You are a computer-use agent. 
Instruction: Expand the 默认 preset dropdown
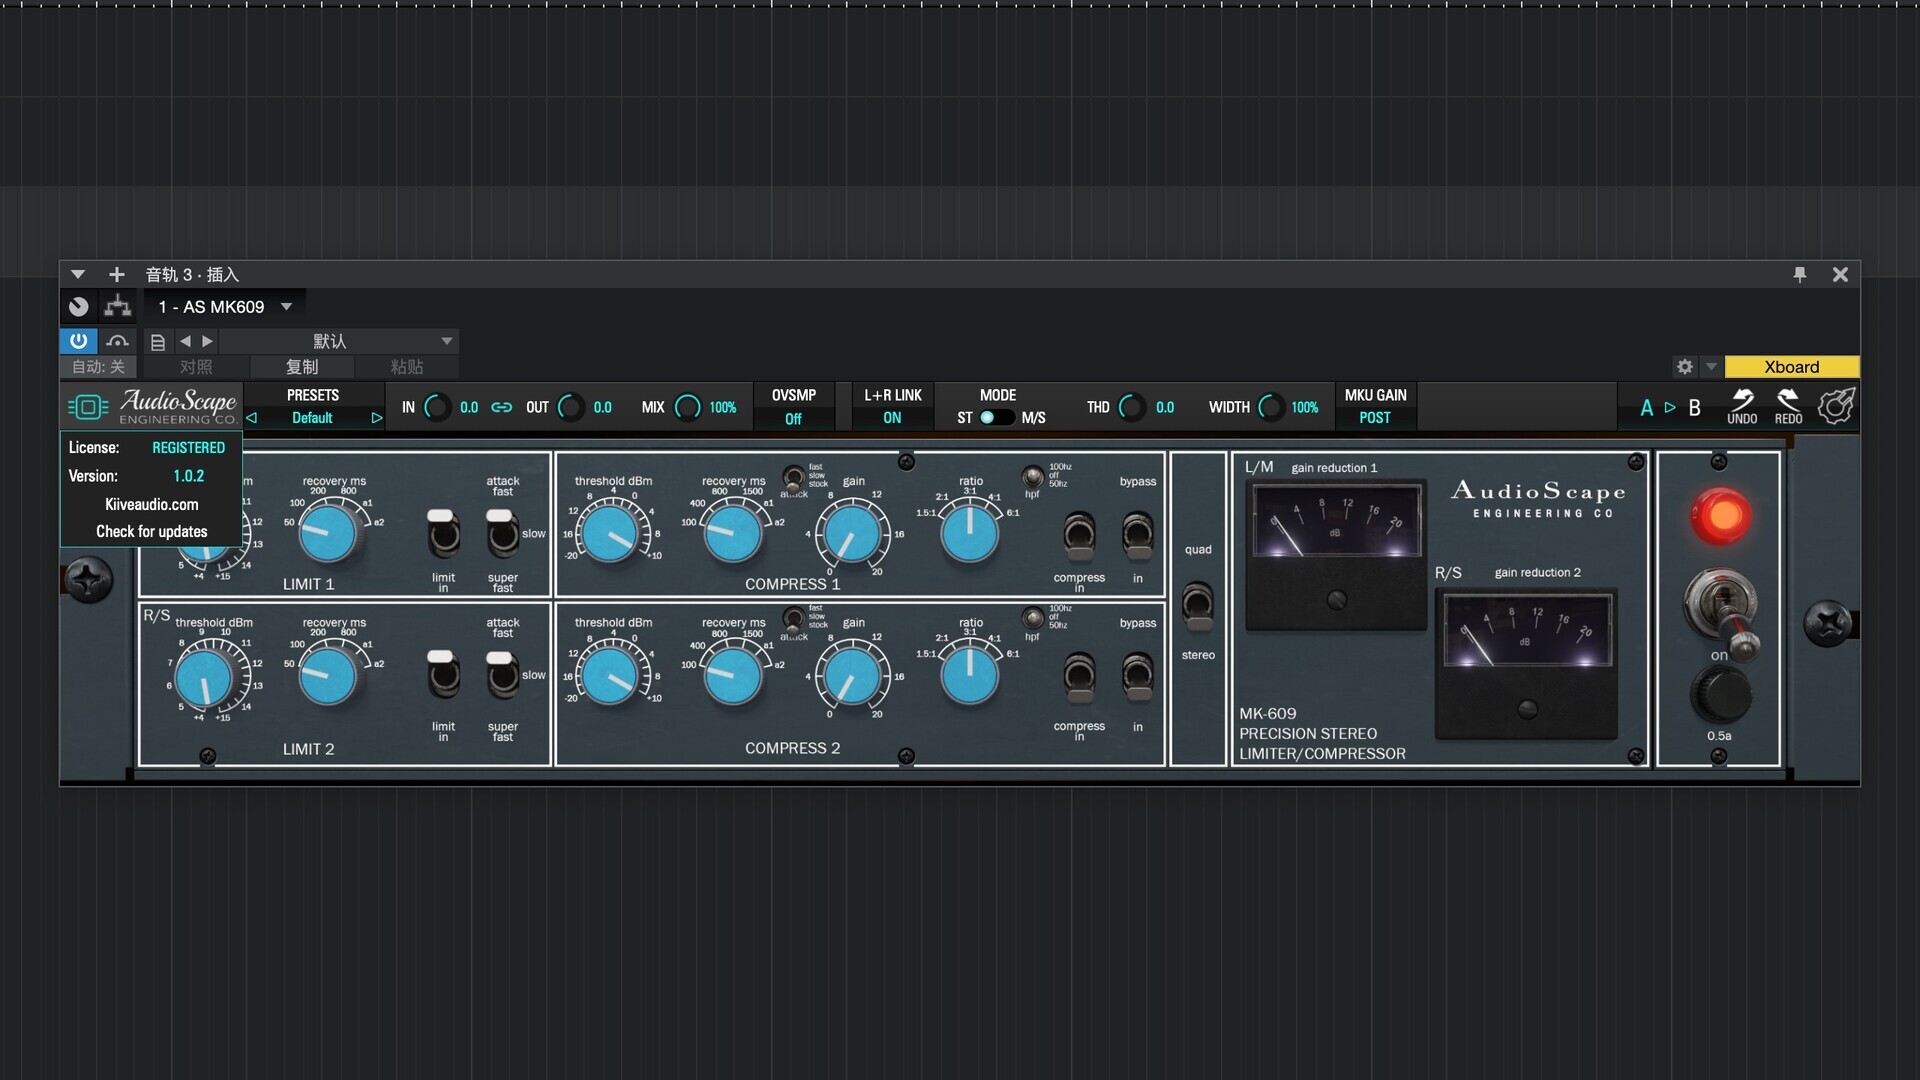[446, 341]
